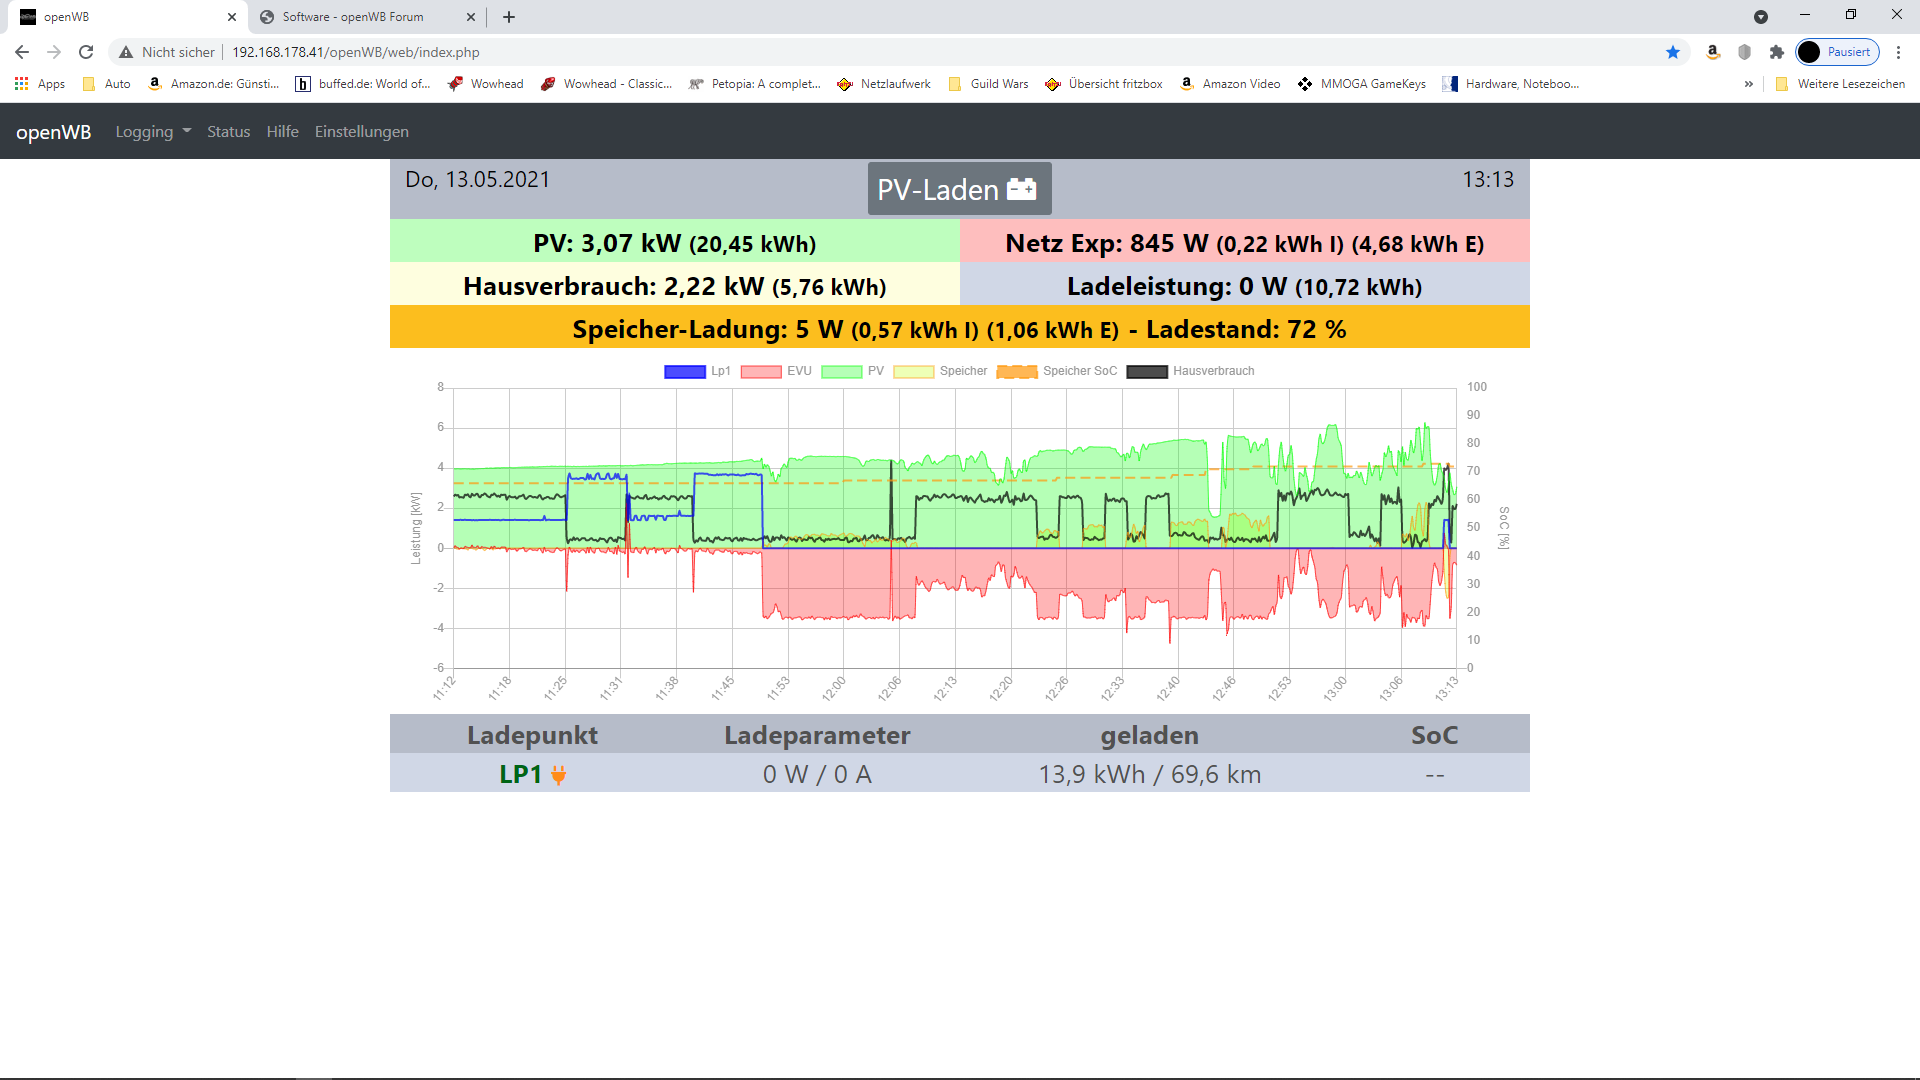Image resolution: width=1920 pixels, height=1080 pixels.
Task: Reload the page with the refresh icon
Action: point(86,52)
